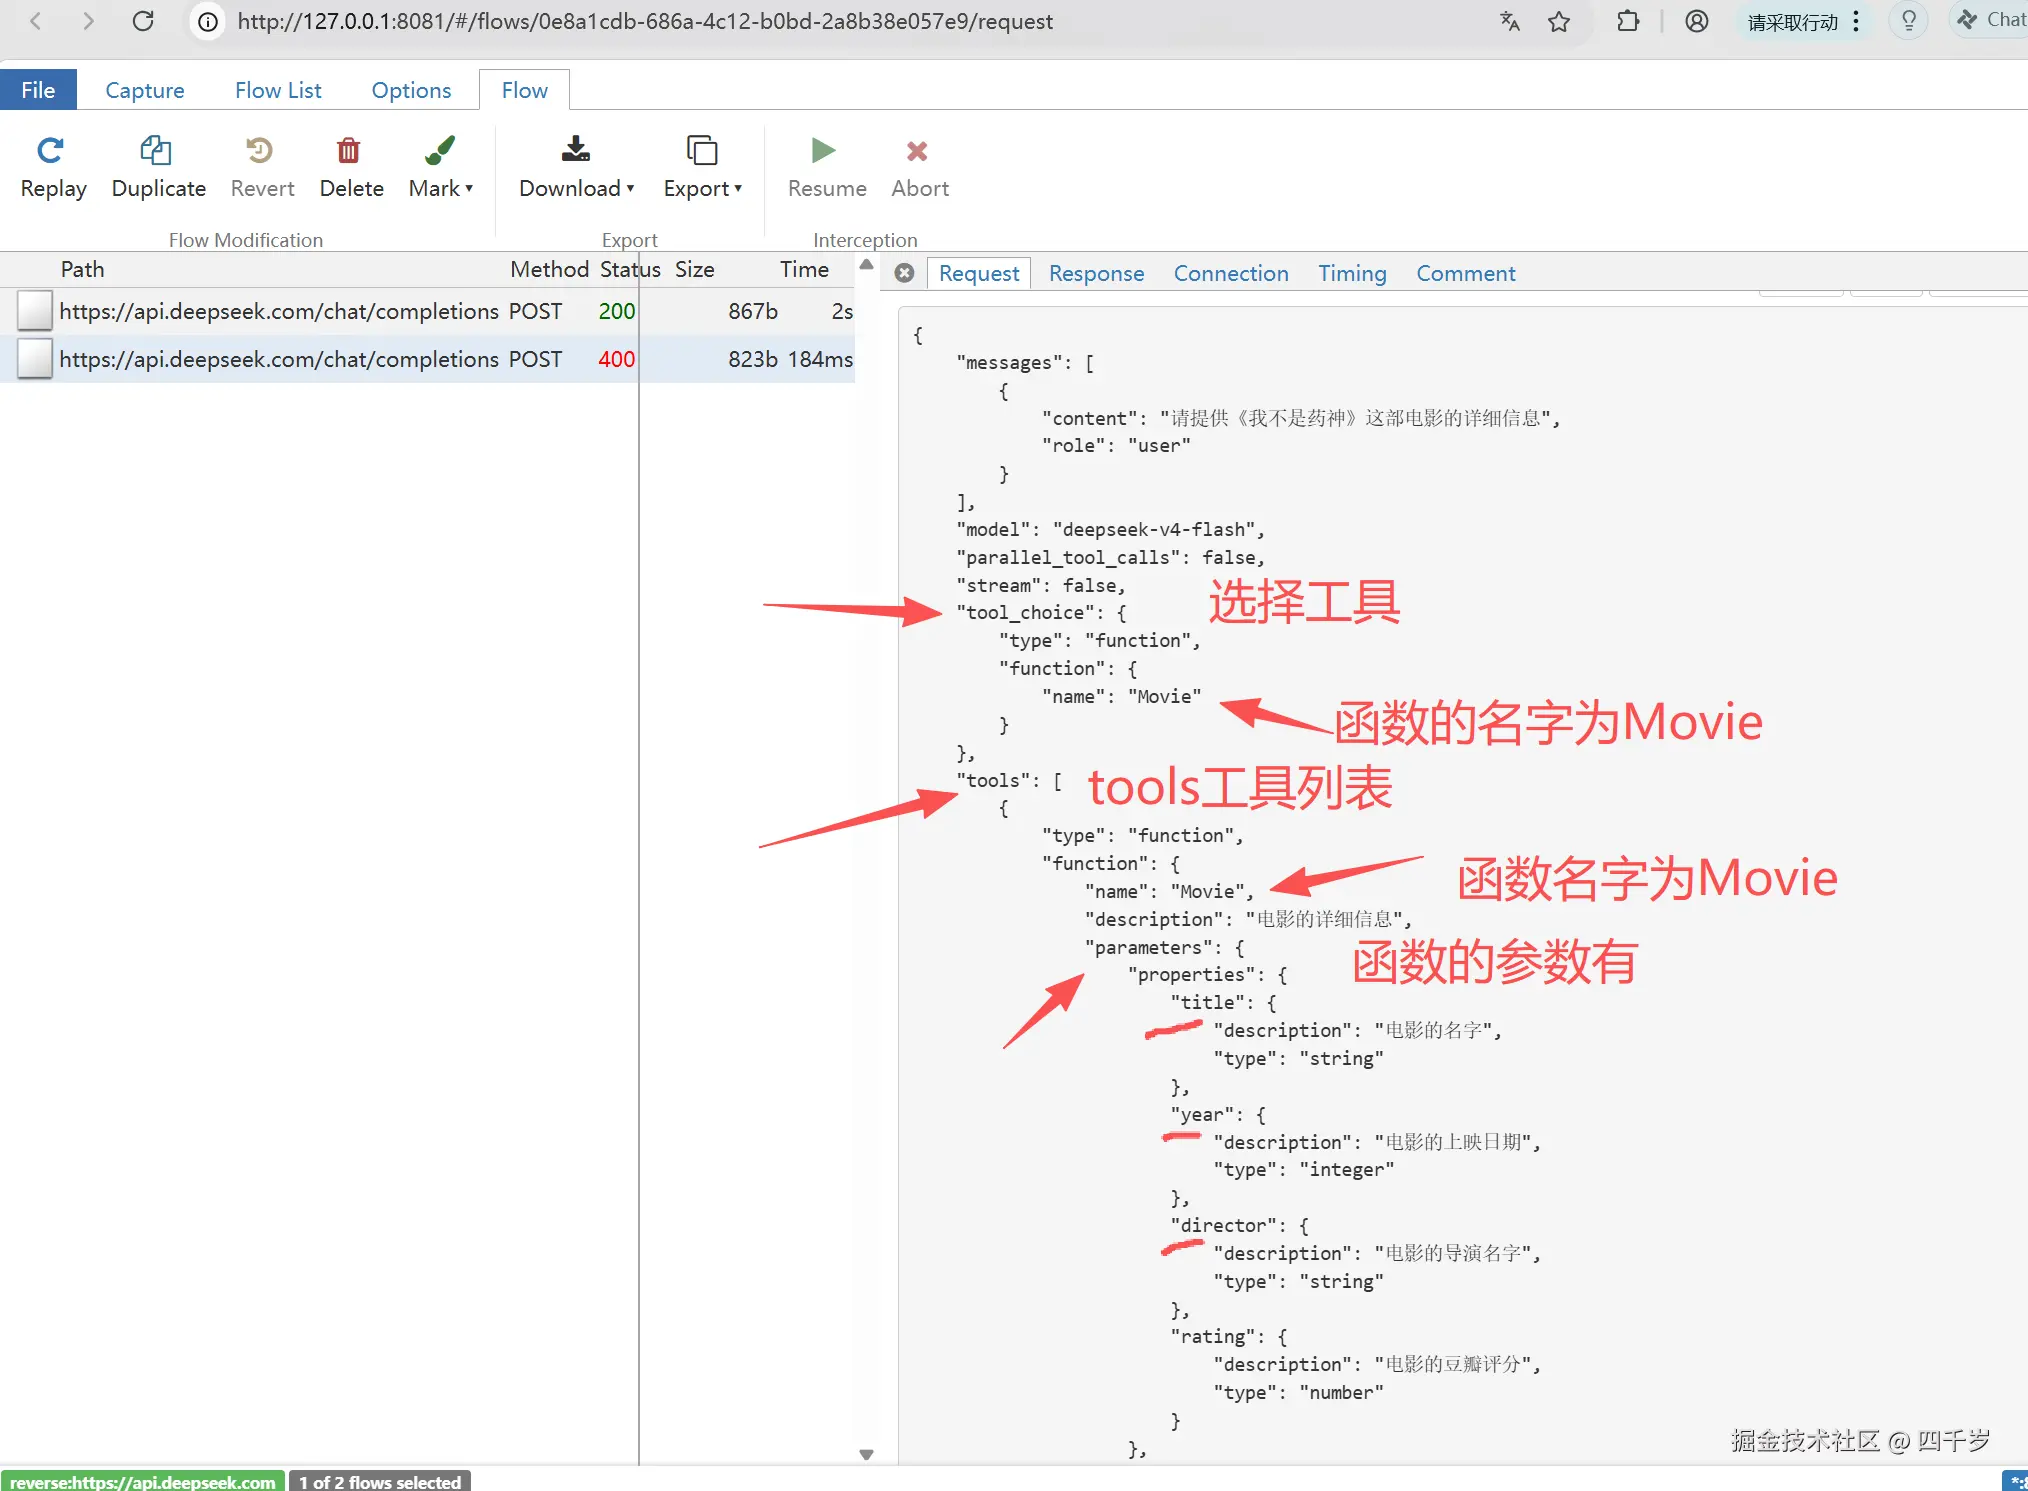2028x1491 pixels.
Task: Click the icon box of the 200 flow
Action: click(x=35, y=311)
